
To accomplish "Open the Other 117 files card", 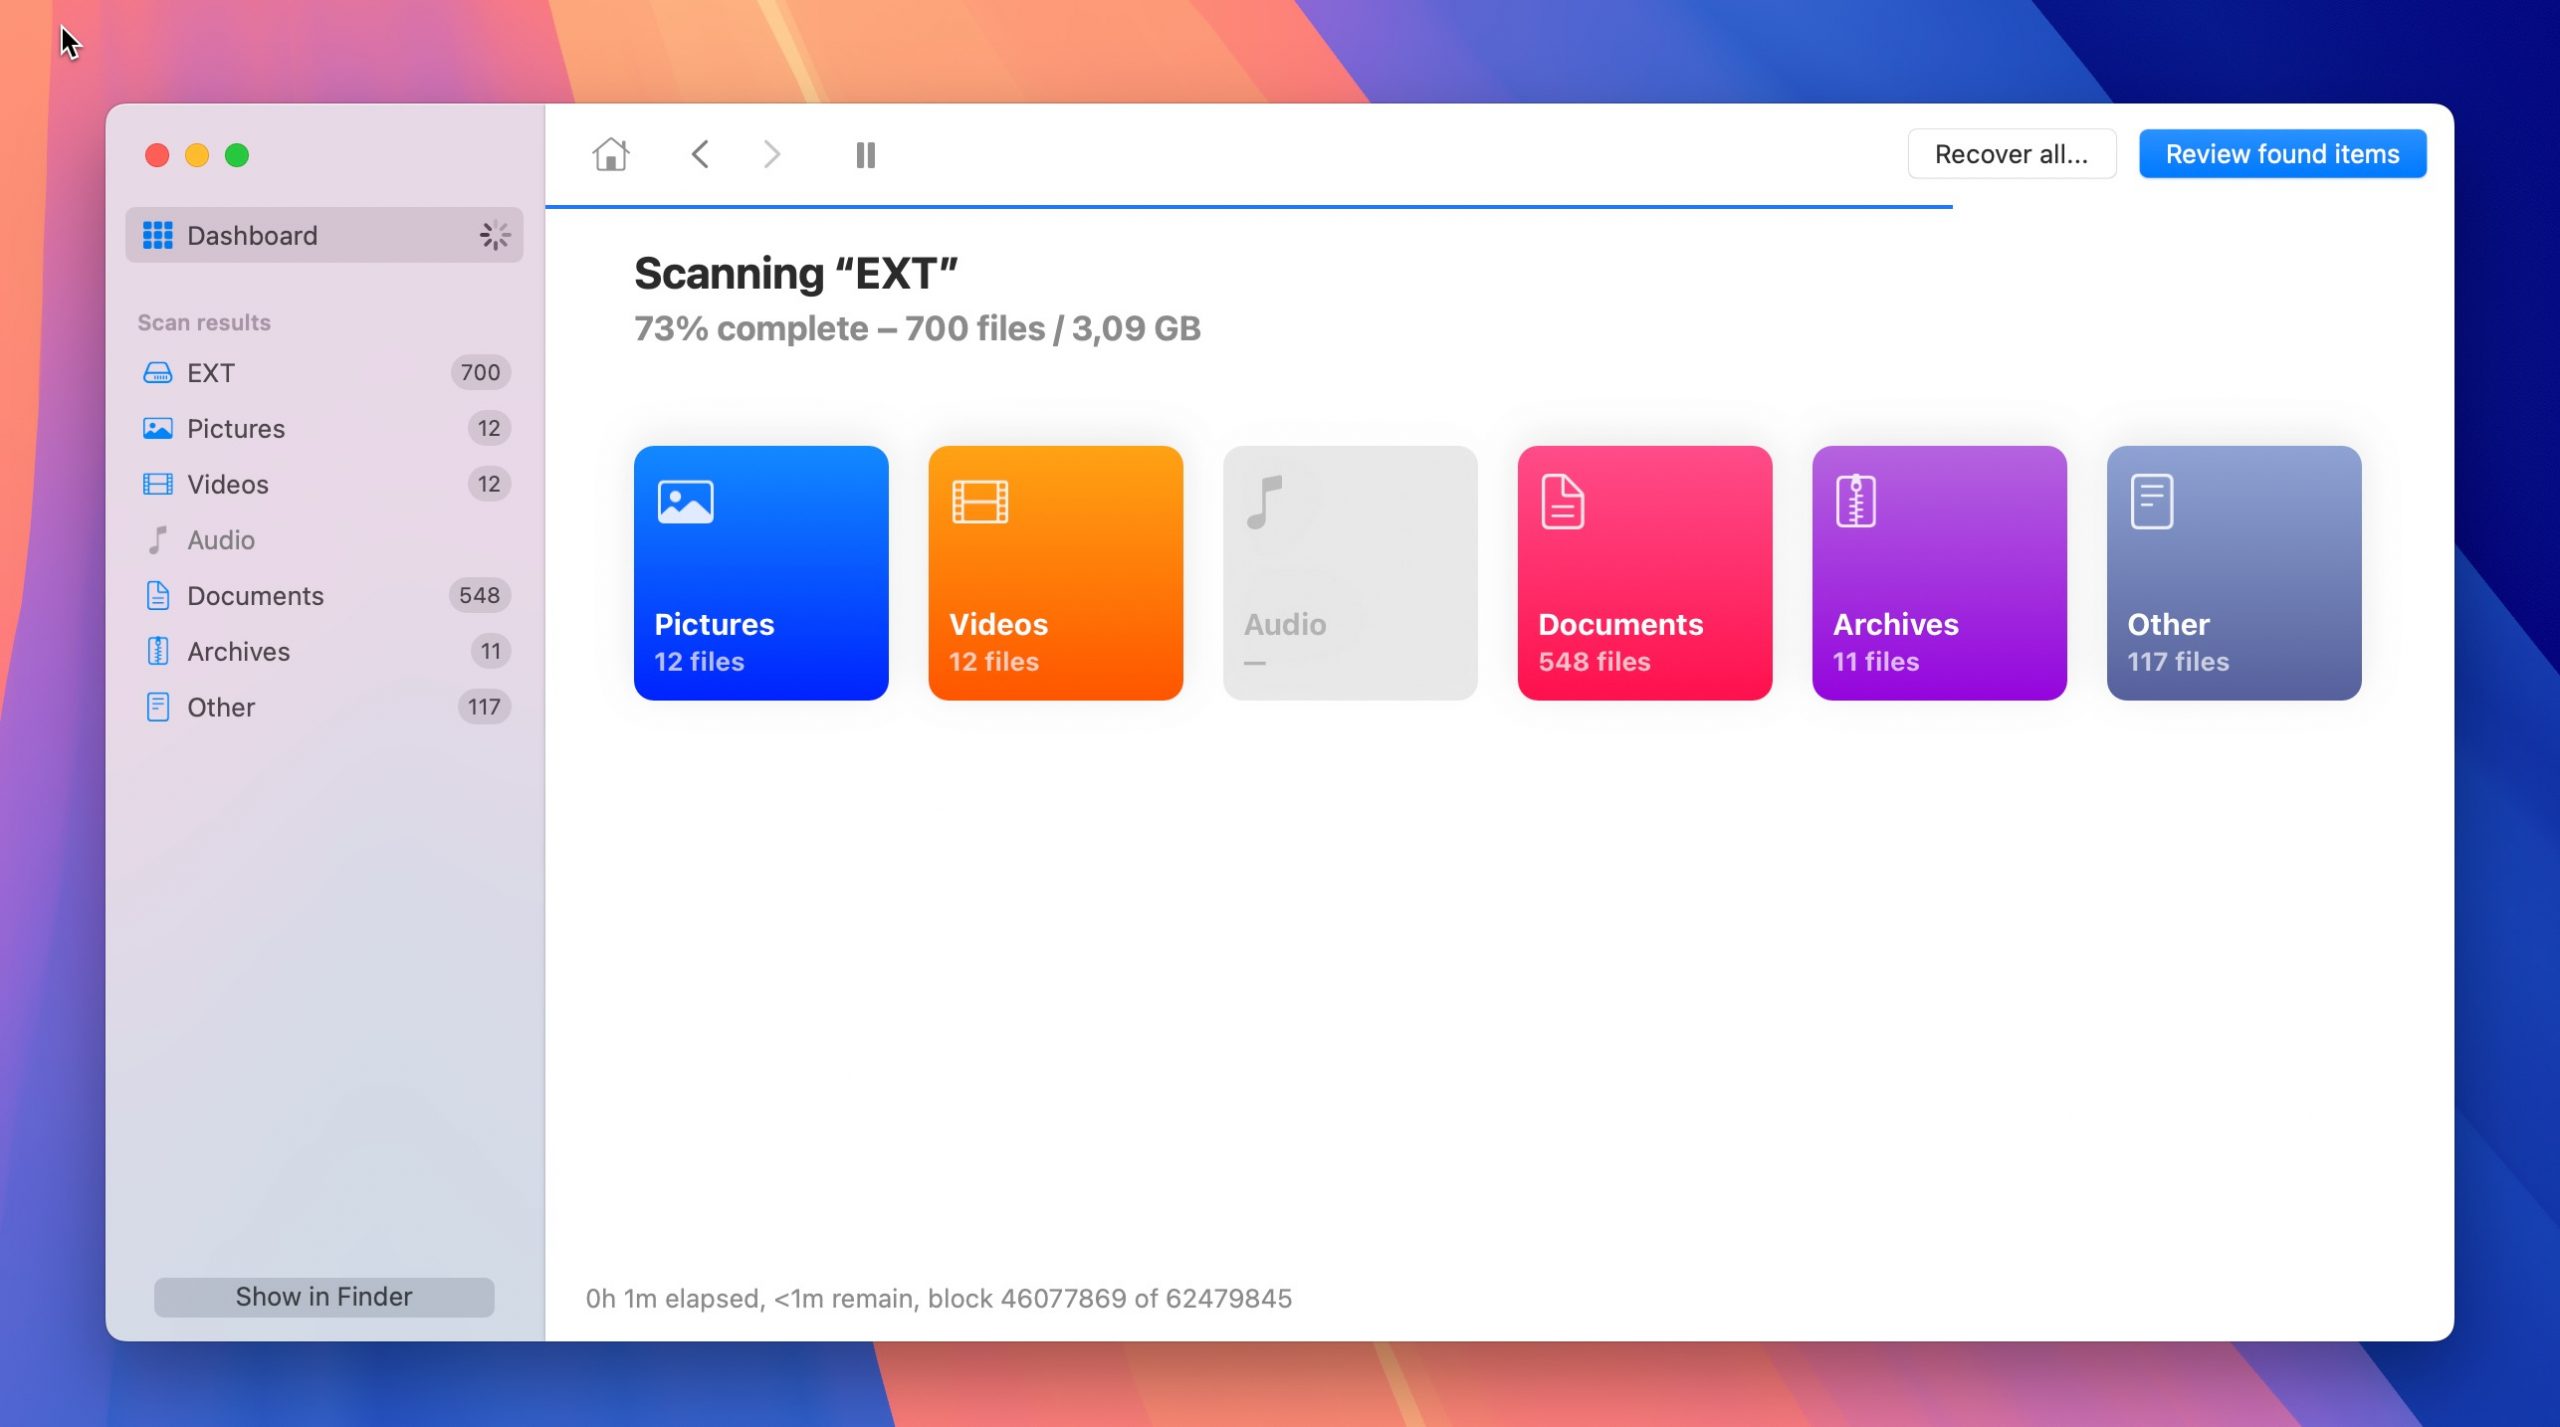I will 2234,573.
